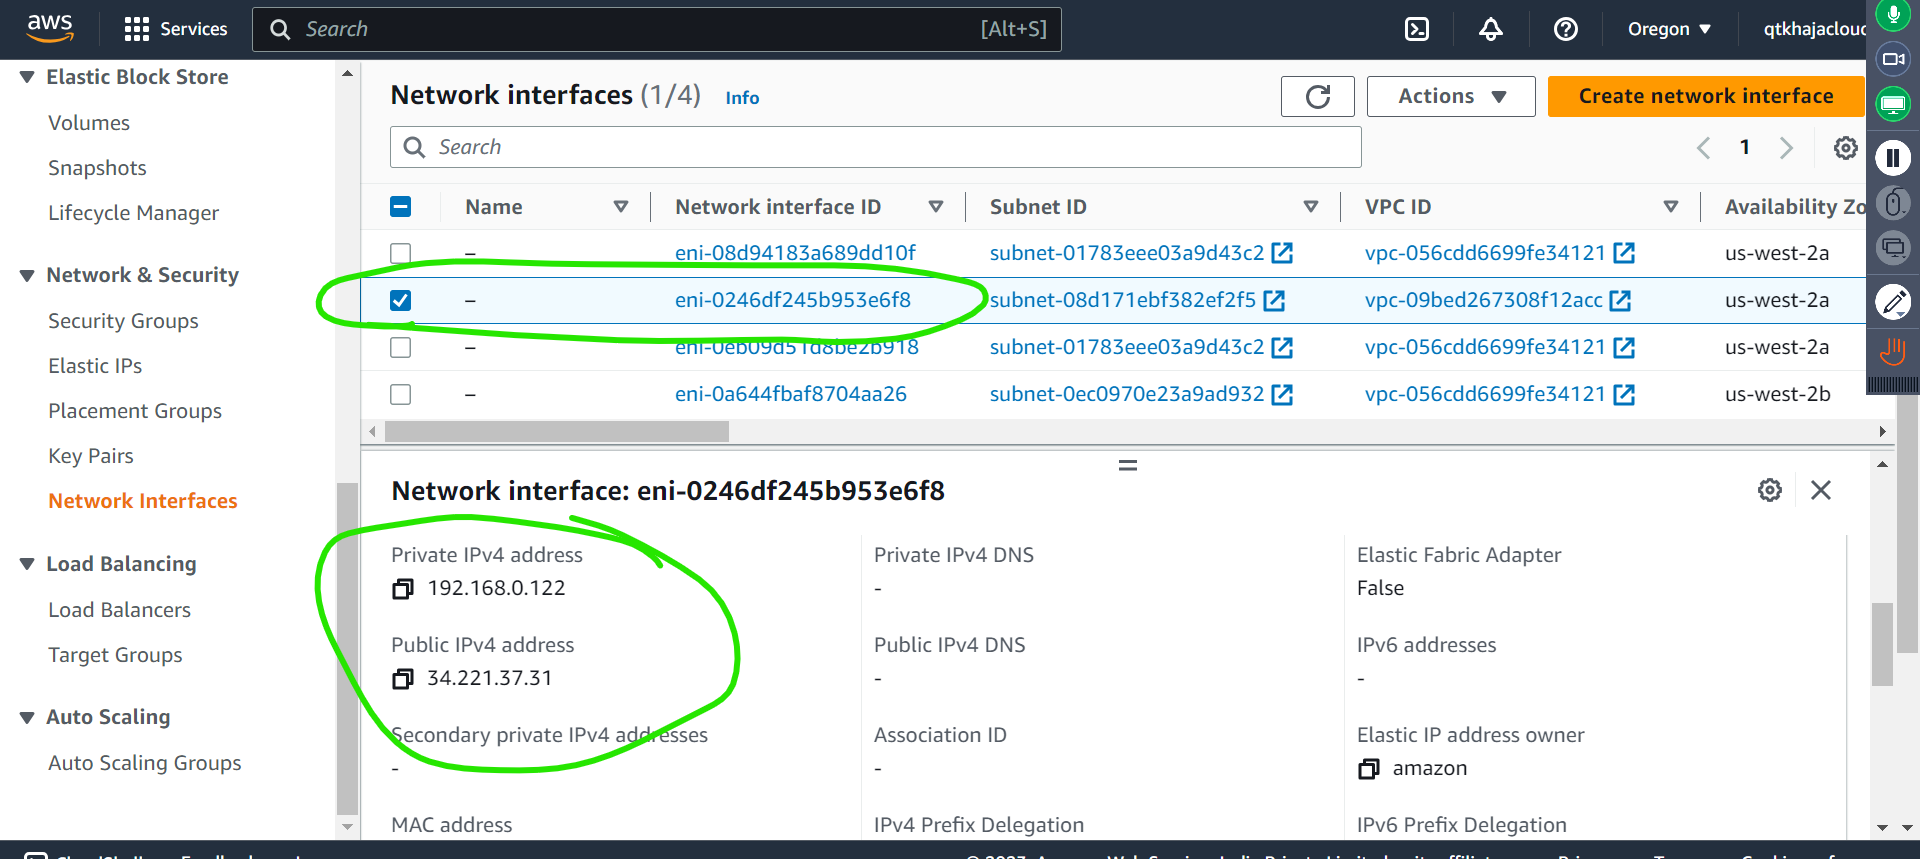Go to the AWS console home logo
Image resolution: width=1920 pixels, height=859 pixels.
(x=50, y=28)
